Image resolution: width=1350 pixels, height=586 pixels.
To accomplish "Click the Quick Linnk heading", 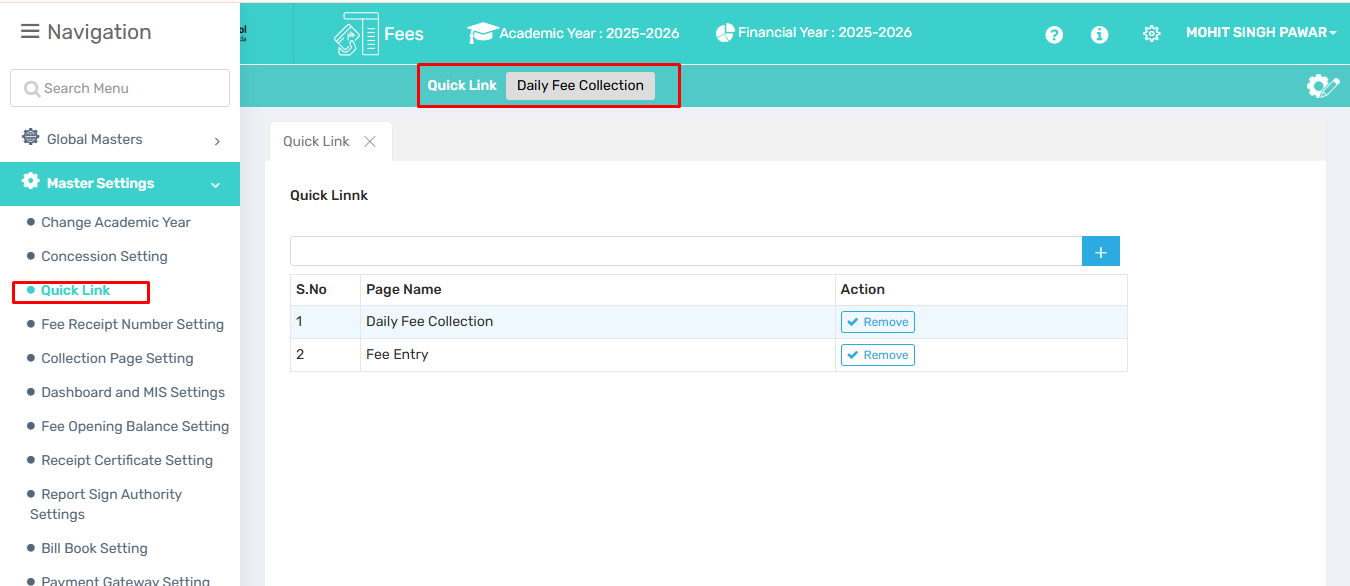I will [329, 196].
